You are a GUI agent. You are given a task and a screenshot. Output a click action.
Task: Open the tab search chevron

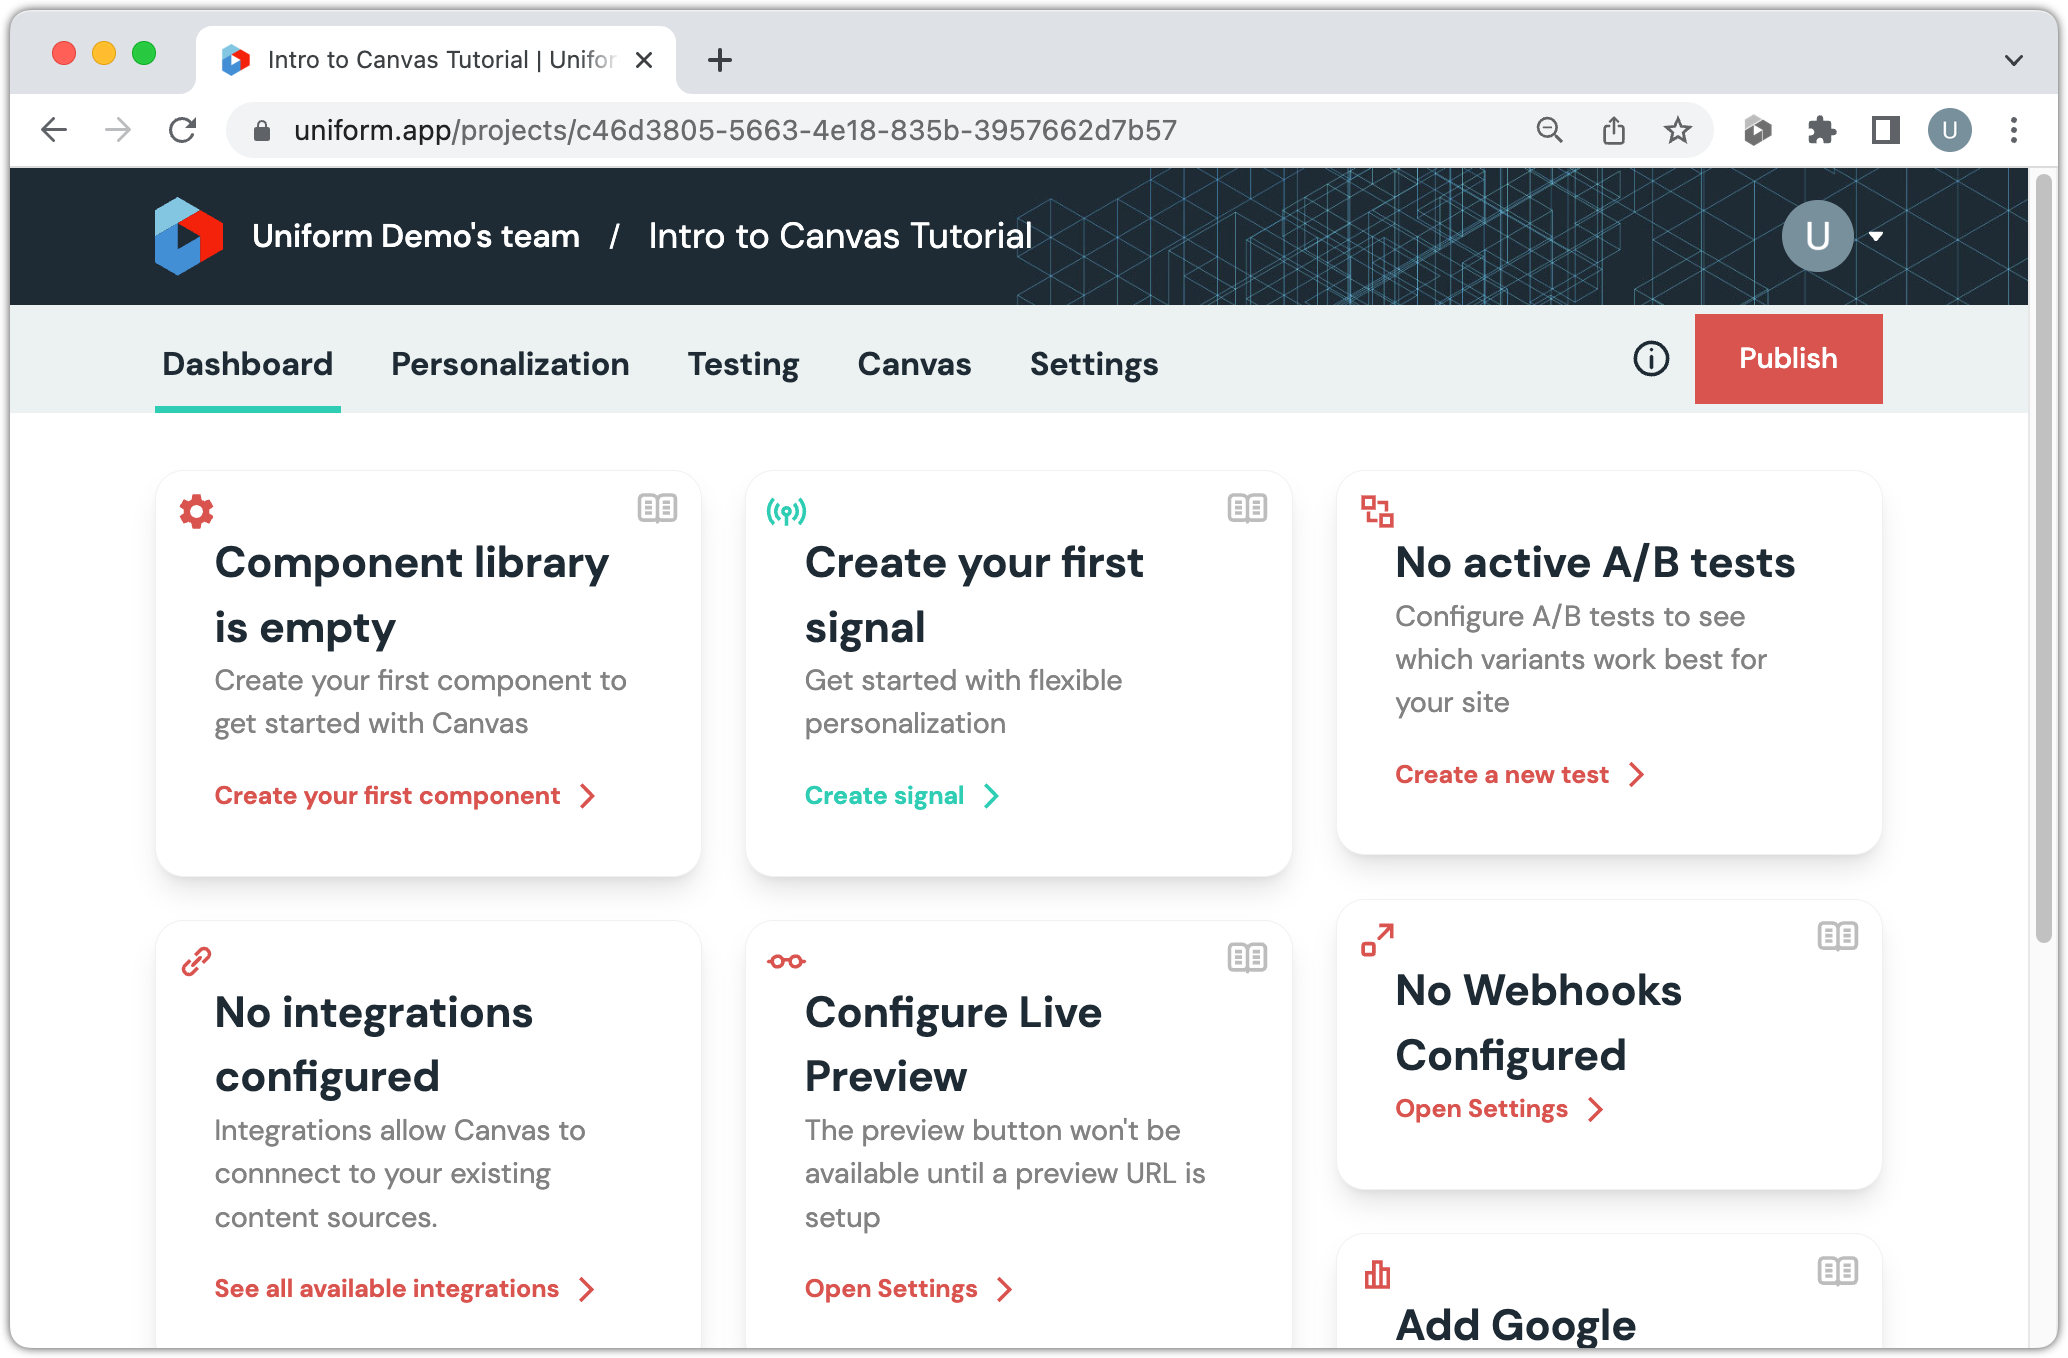click(x=2013, y=60)
